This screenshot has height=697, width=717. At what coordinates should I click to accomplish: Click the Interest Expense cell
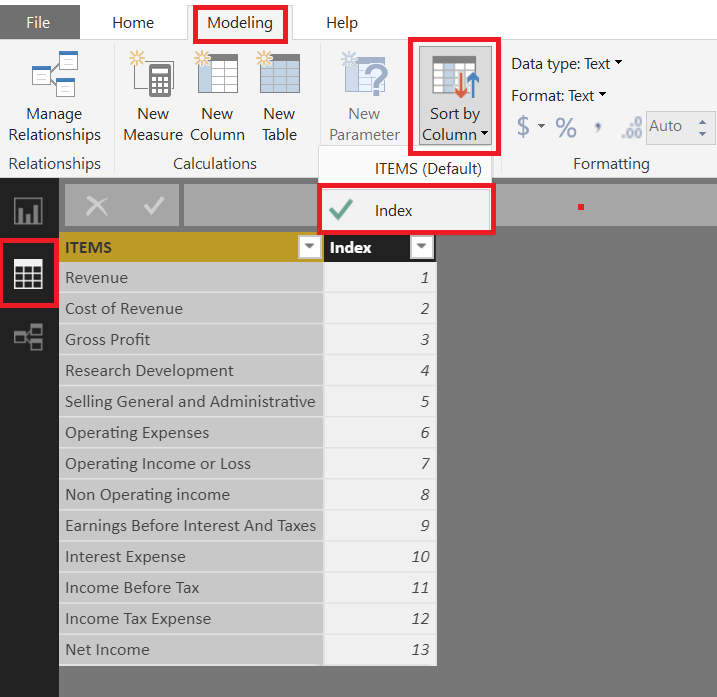point(191,557)
